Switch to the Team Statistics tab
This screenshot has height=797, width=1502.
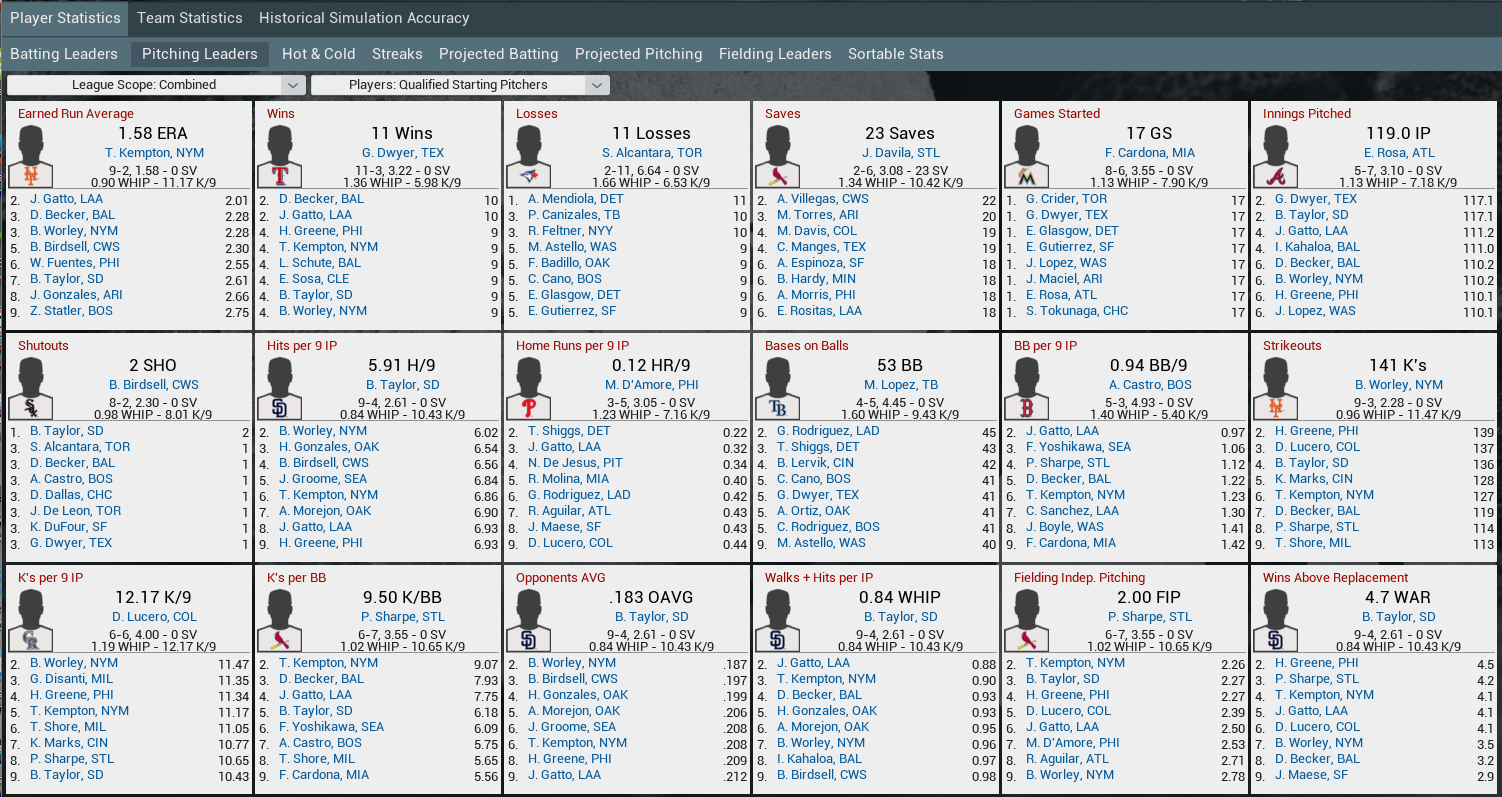tap(189, 18)
